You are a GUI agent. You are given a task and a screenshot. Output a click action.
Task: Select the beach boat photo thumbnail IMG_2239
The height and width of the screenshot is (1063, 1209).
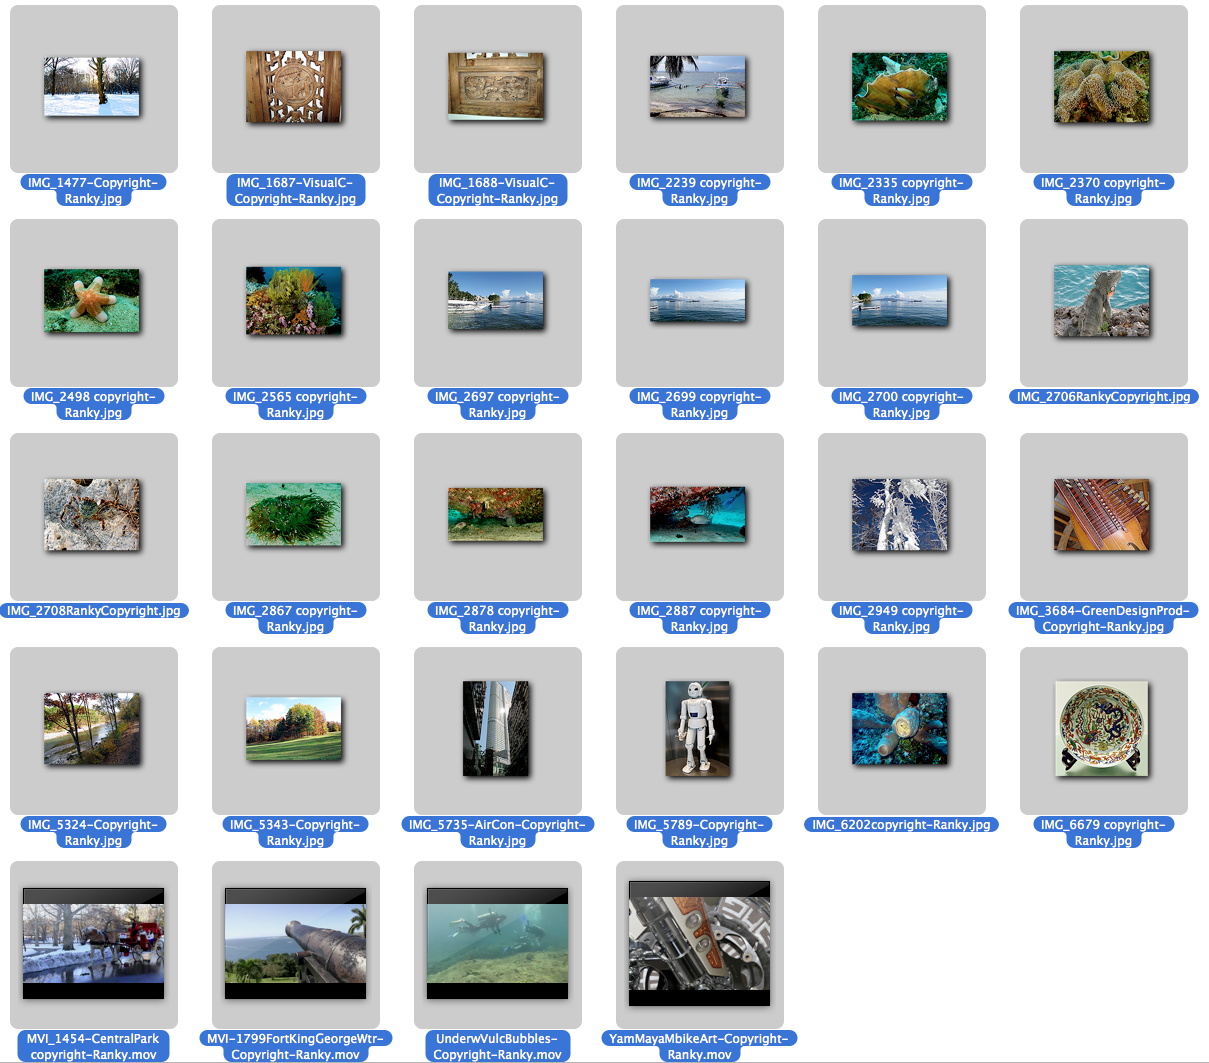699,87
